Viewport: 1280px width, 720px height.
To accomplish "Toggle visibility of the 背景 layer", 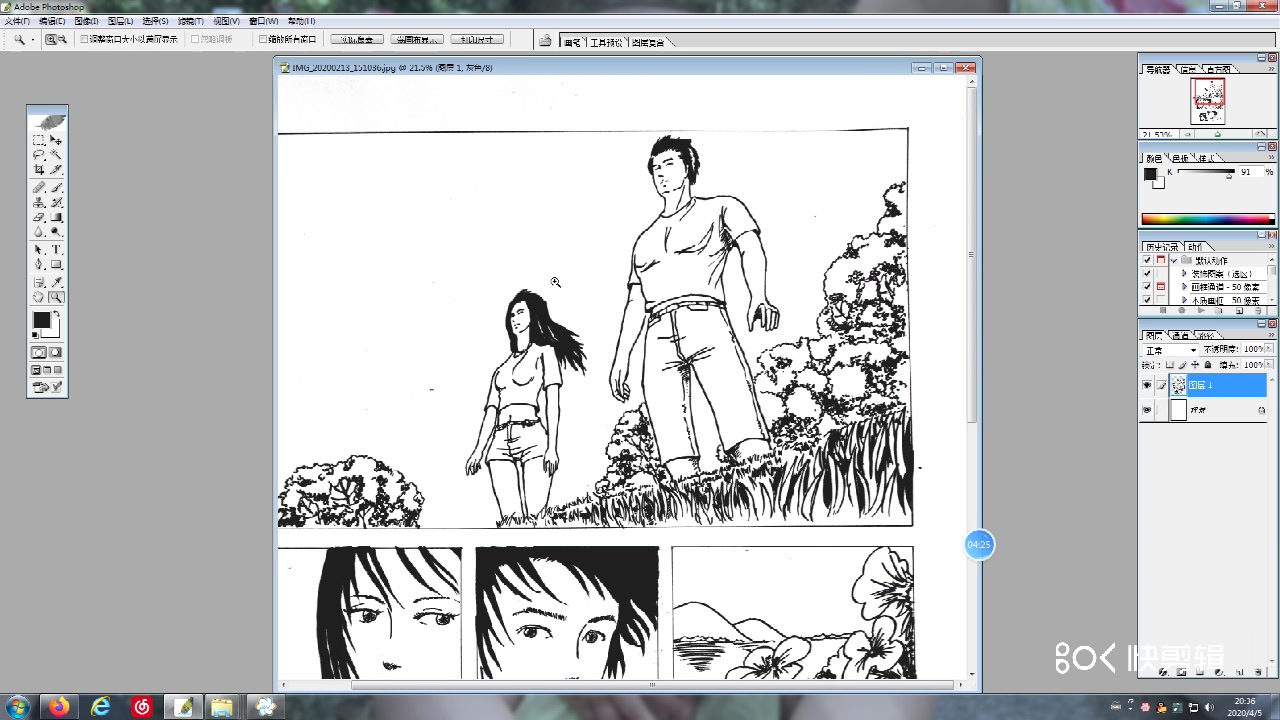I will tap(1147, 410).
